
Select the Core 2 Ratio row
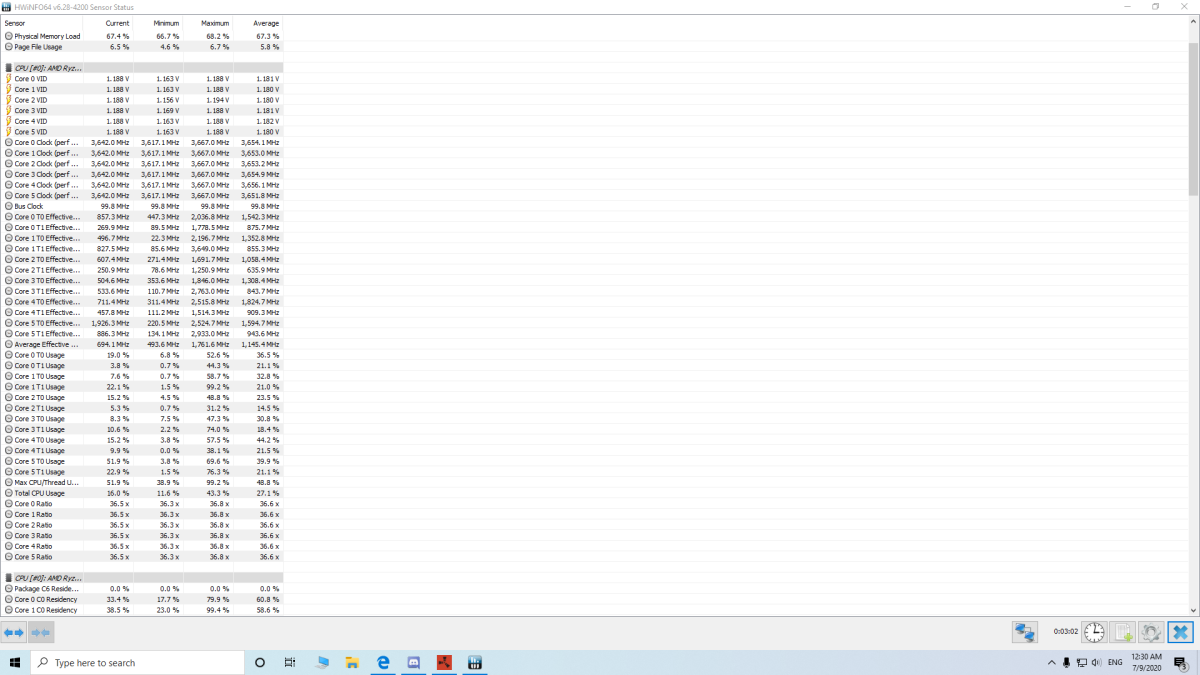point(142,525)
